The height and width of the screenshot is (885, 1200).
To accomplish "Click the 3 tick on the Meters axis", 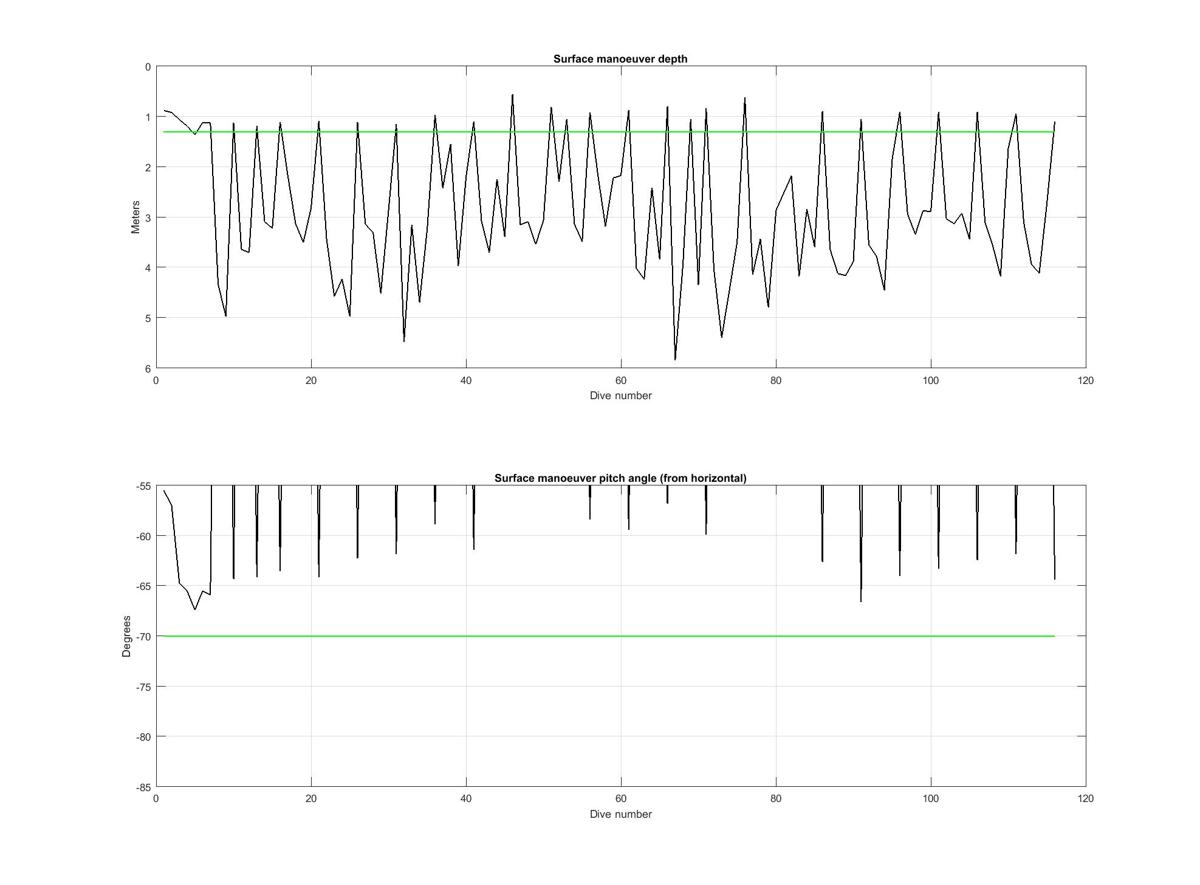I will [148, 217].
